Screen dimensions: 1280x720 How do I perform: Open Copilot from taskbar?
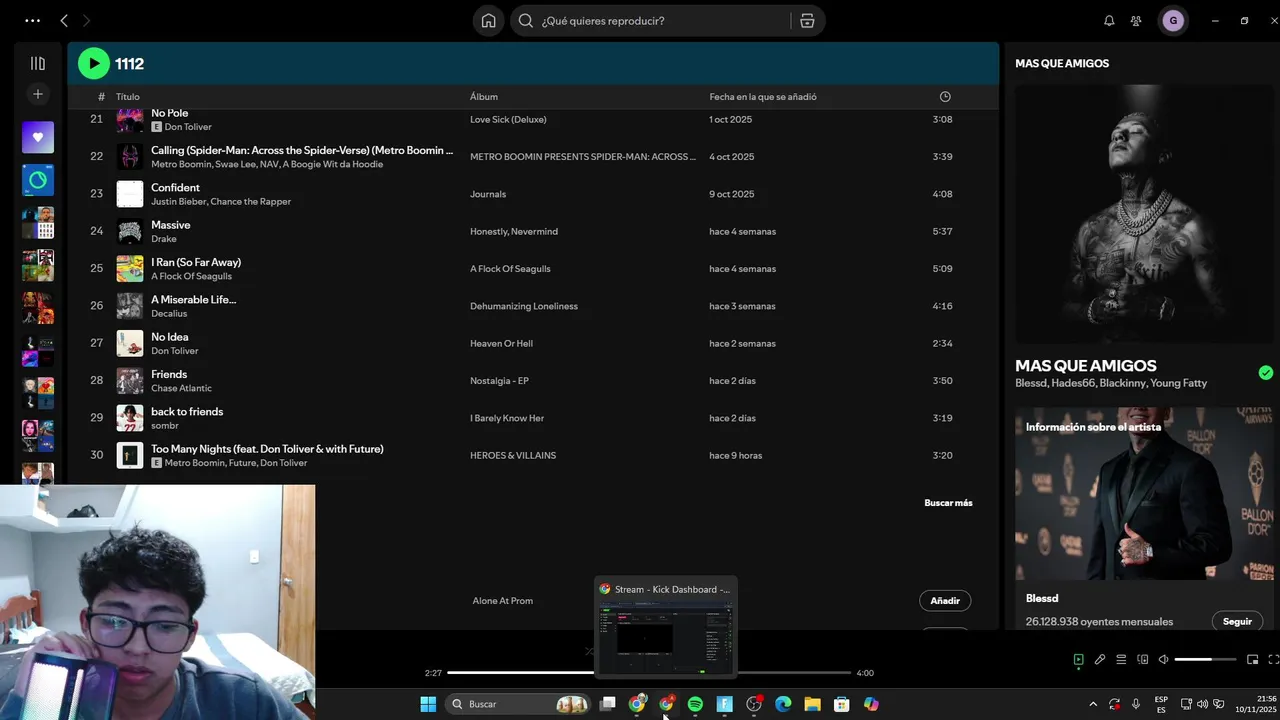coord(871,704)
